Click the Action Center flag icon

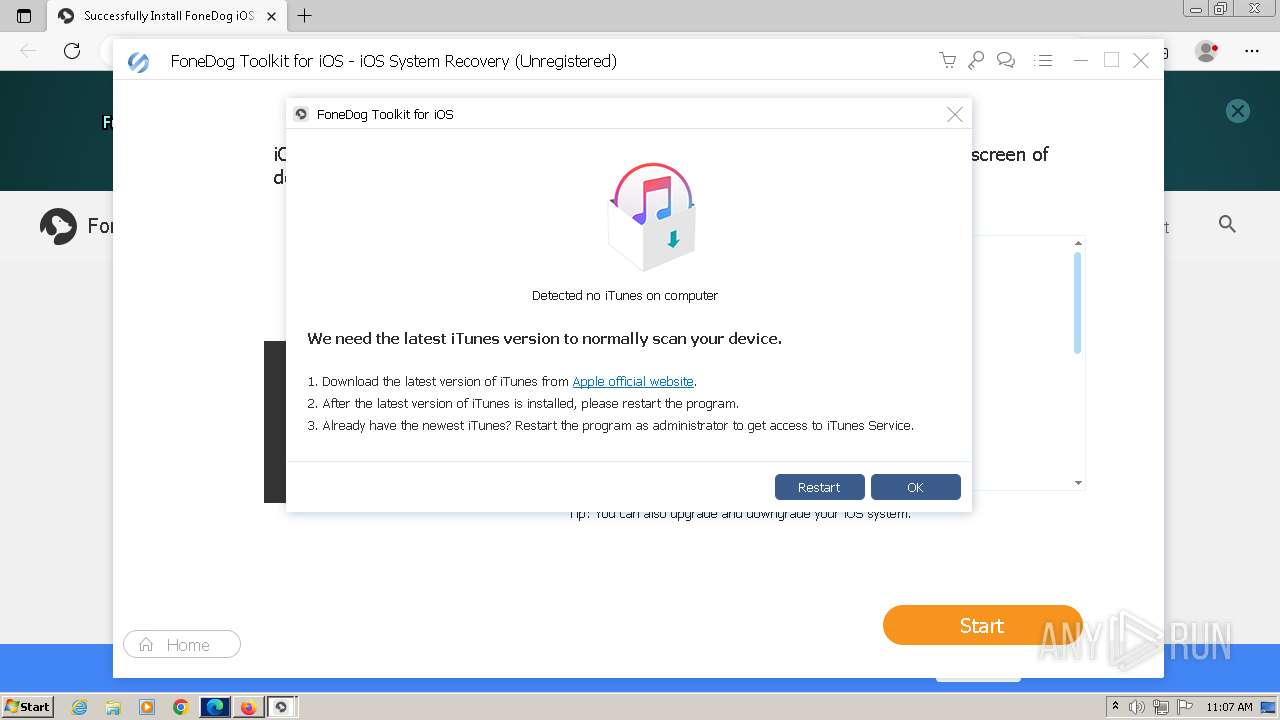click(1184, 707)
